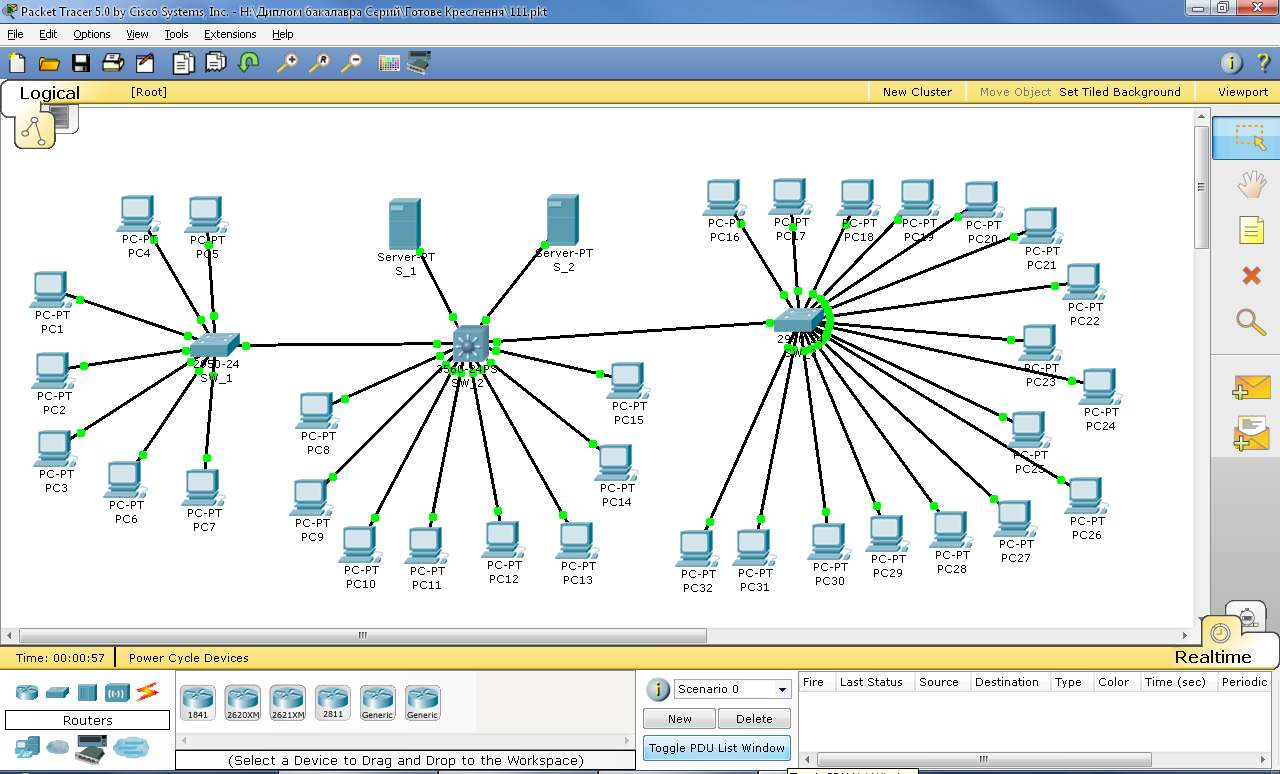
Task: Reset zoom with the R magnifier
Action: 319,63
